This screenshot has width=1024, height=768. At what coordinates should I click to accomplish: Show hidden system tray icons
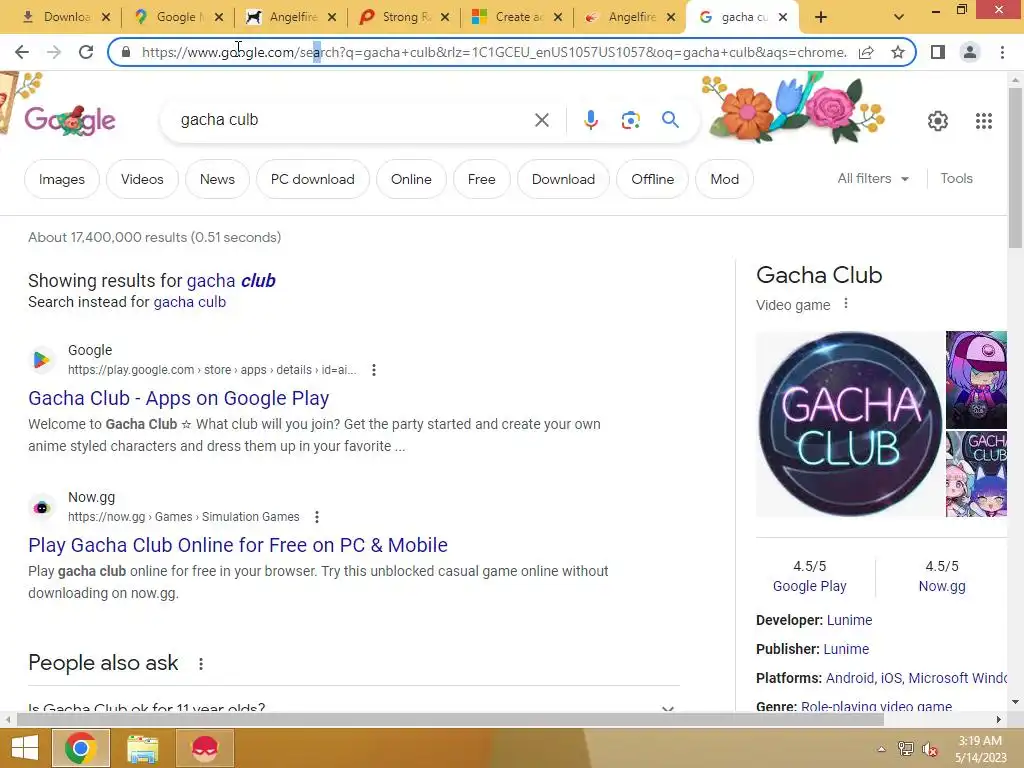click(x=881, y=749)
